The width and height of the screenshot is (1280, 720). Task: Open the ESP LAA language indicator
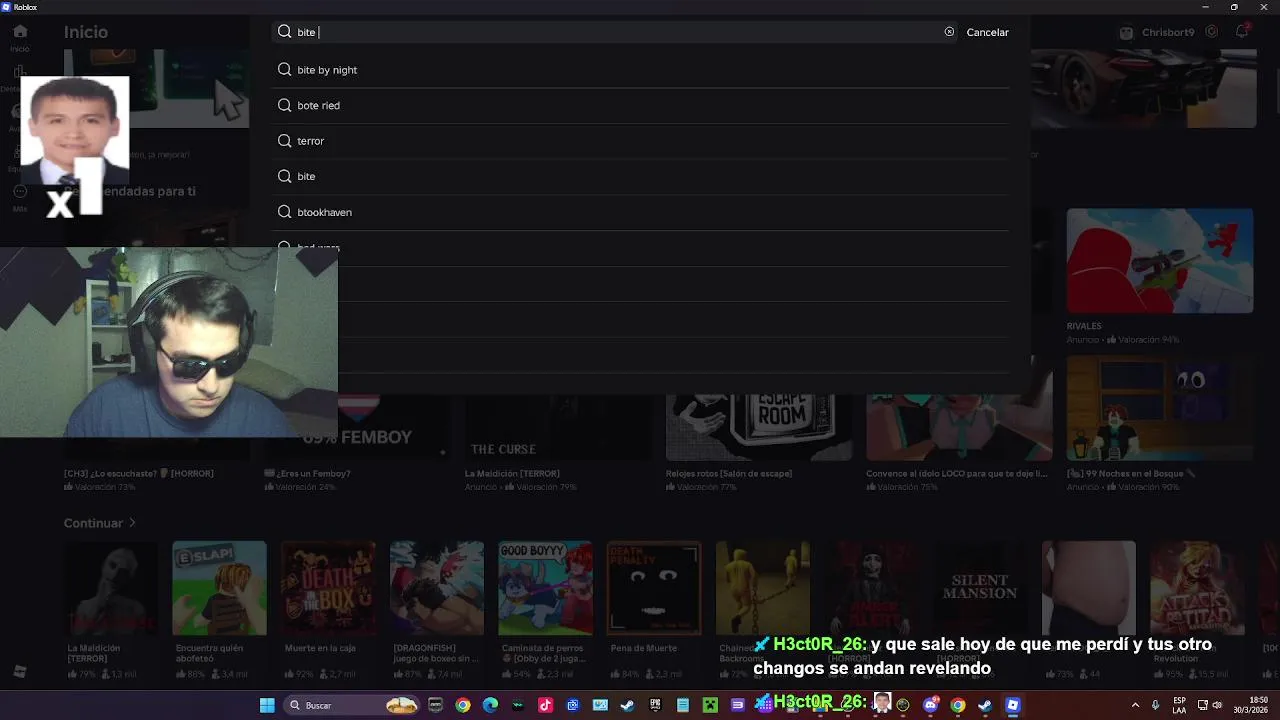[1180, 705]
